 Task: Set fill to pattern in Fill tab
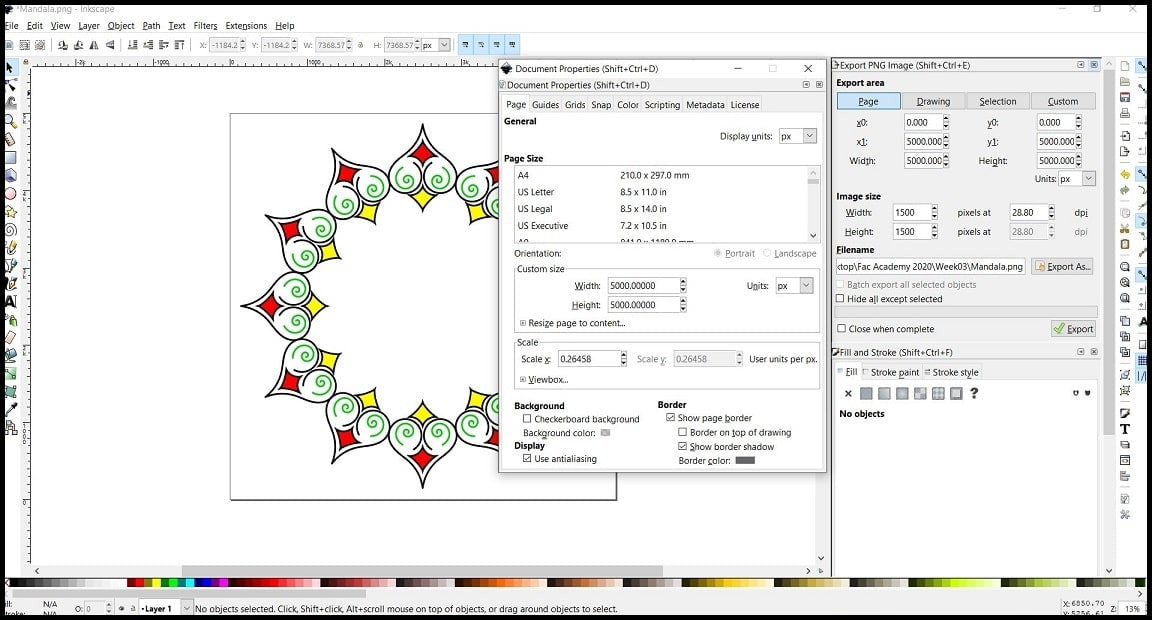click(938, 394)
